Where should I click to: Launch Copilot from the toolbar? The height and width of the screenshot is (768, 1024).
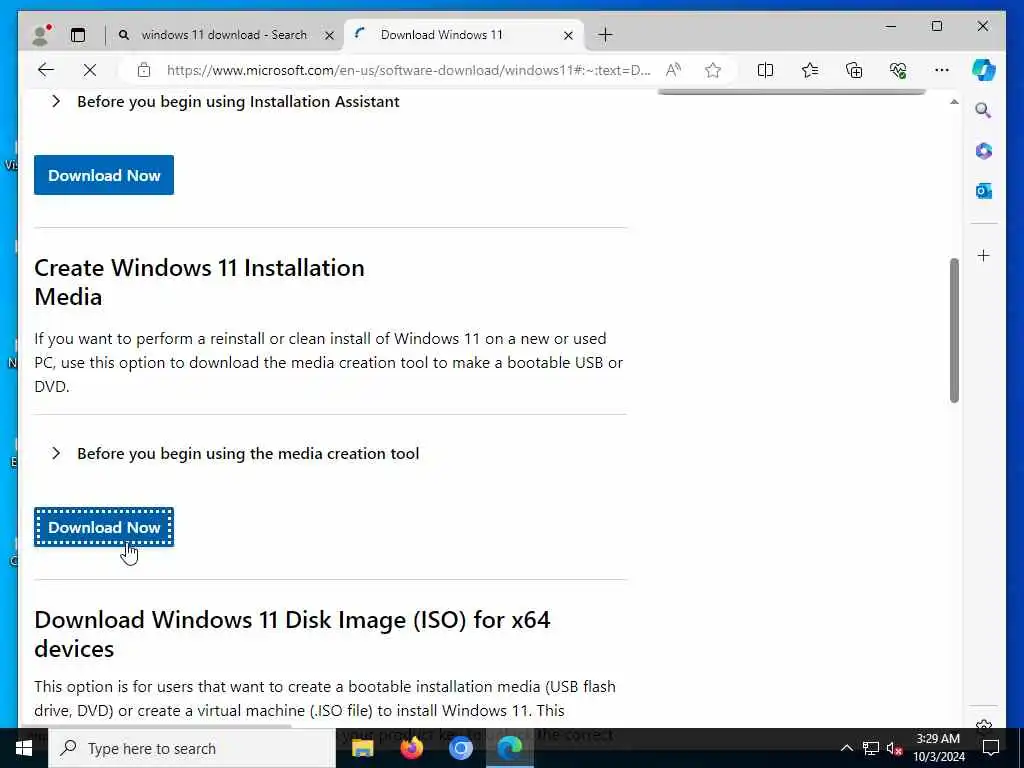984,70
